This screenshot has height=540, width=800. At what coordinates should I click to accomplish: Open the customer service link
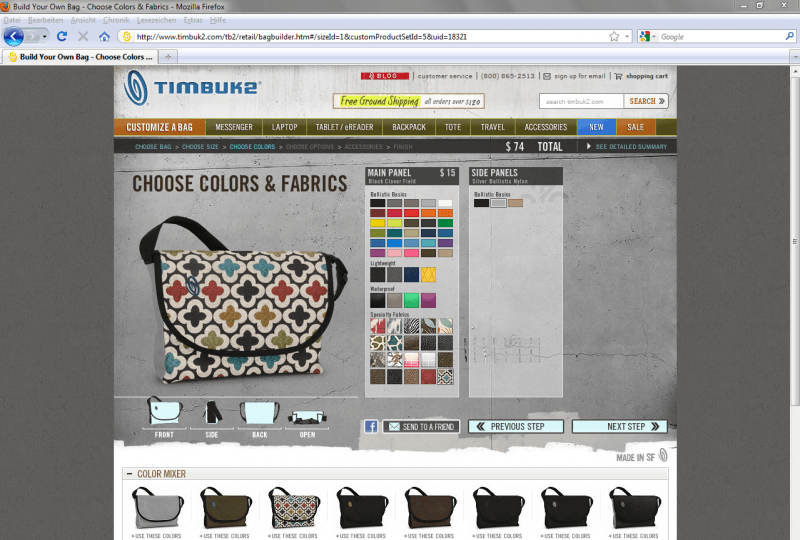point(445,76)
